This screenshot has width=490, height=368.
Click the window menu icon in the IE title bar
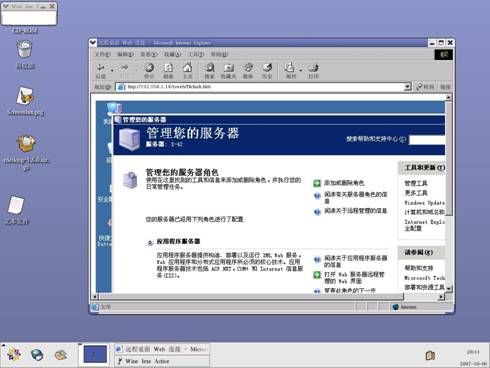[93, 43]
